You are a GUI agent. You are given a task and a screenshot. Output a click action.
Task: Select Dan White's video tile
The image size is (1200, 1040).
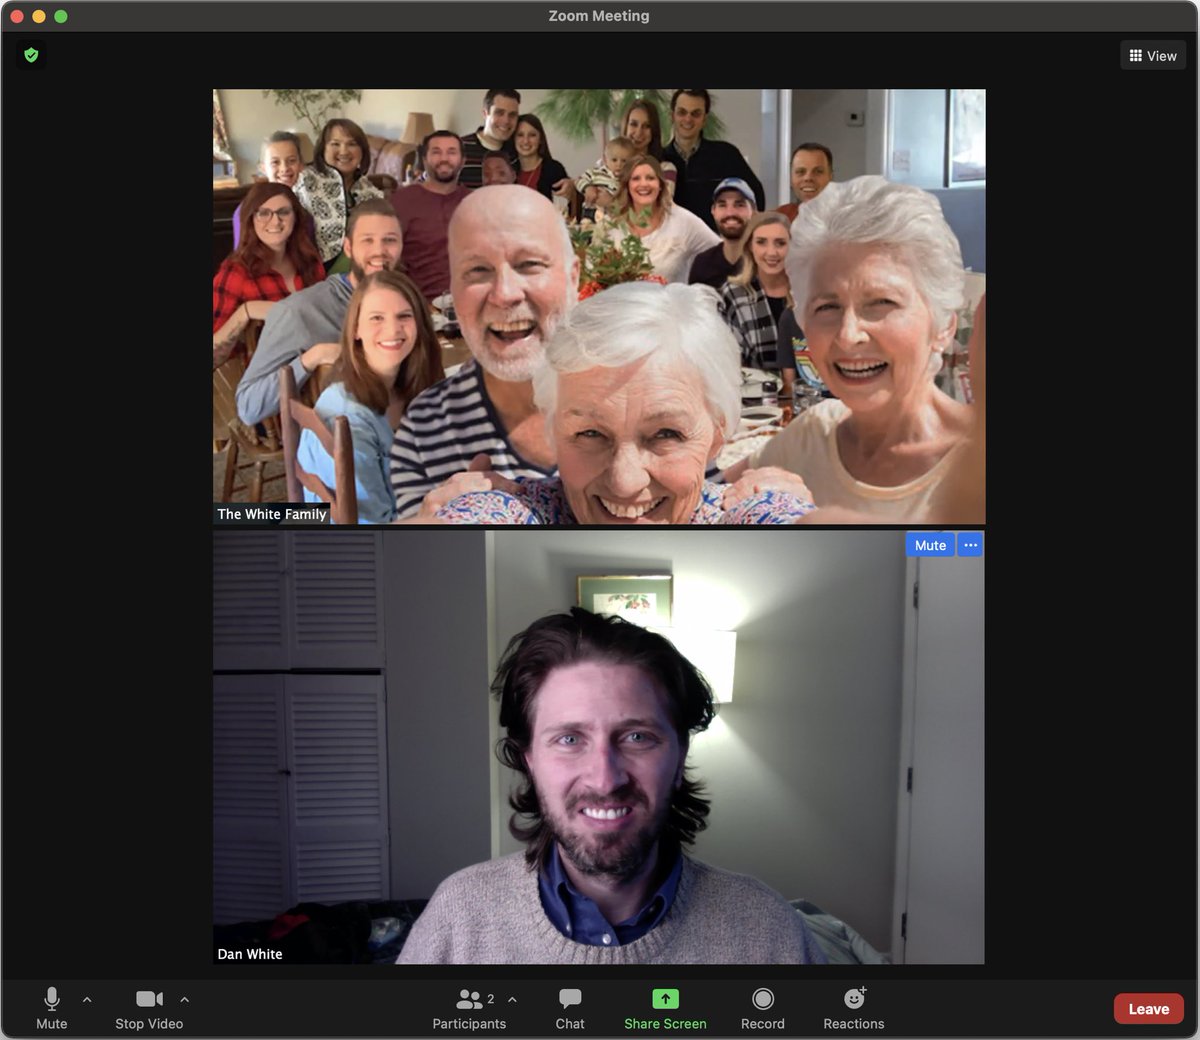pyautogui.click(x=599, y=747)
